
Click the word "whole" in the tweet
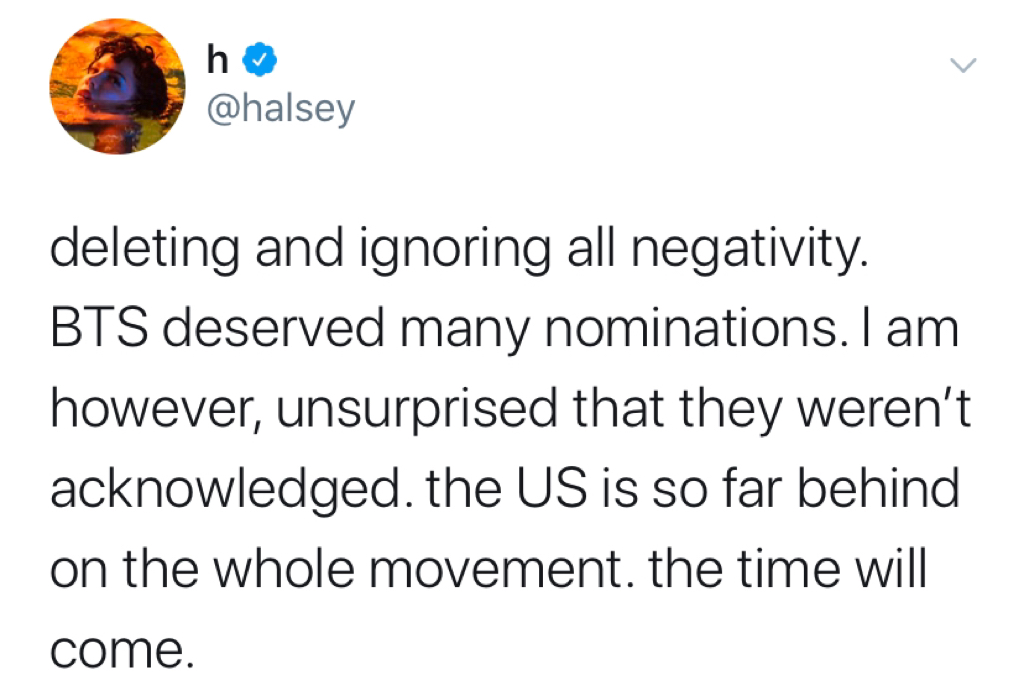tap(284, 568)
